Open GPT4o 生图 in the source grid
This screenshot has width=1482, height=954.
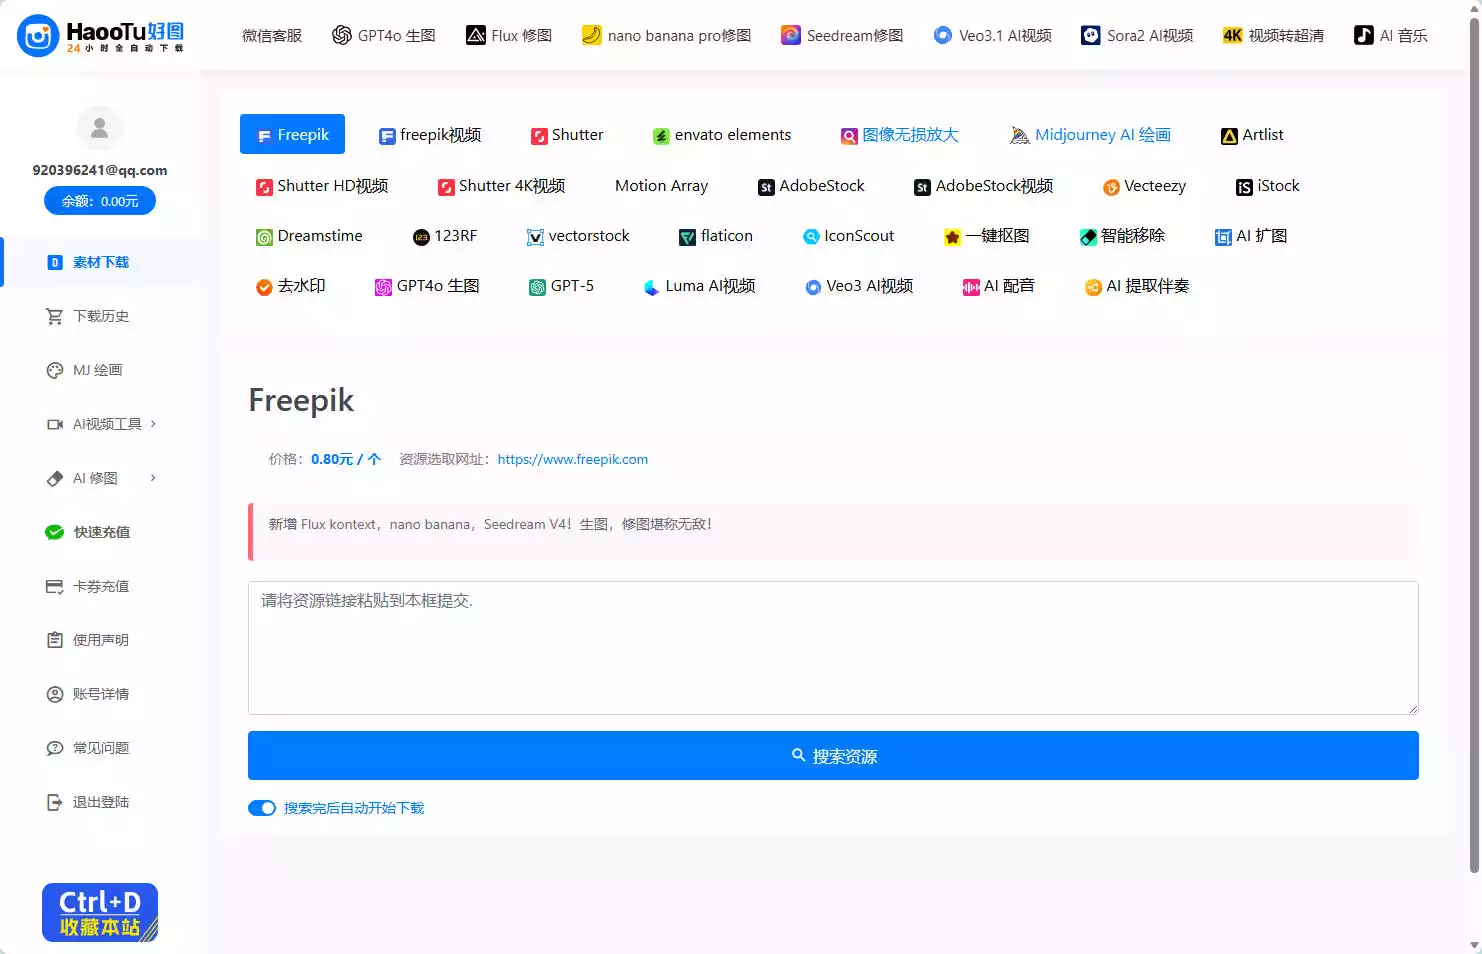427,286
